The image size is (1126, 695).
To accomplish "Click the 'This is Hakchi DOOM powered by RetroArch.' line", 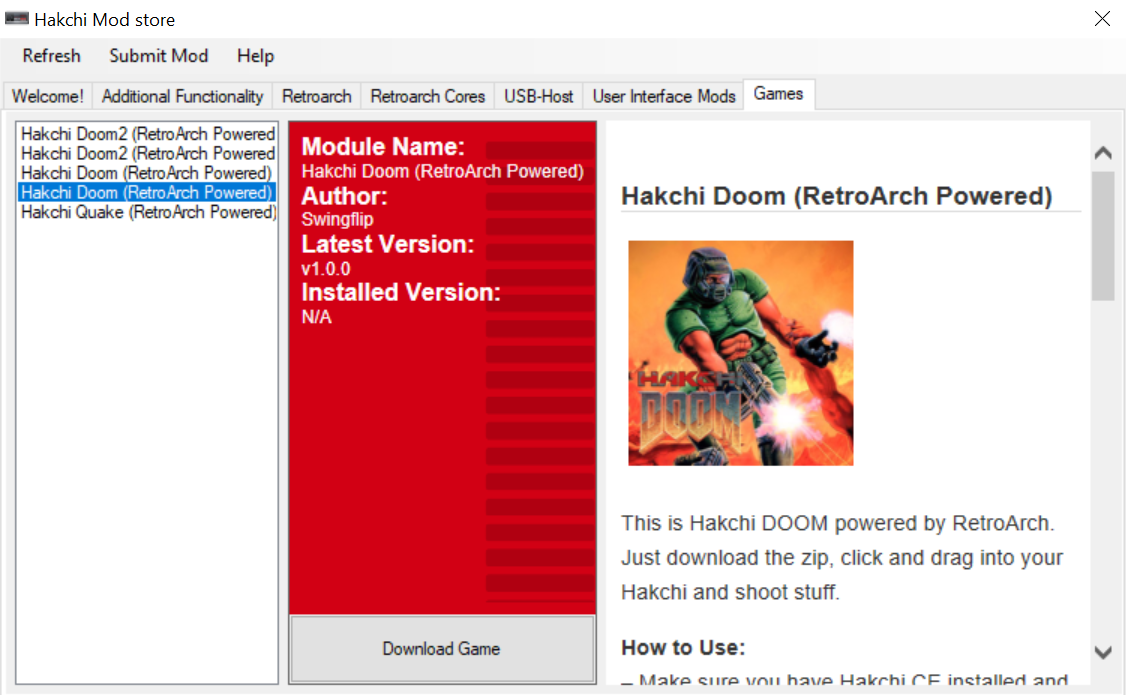I will point(837,523).
